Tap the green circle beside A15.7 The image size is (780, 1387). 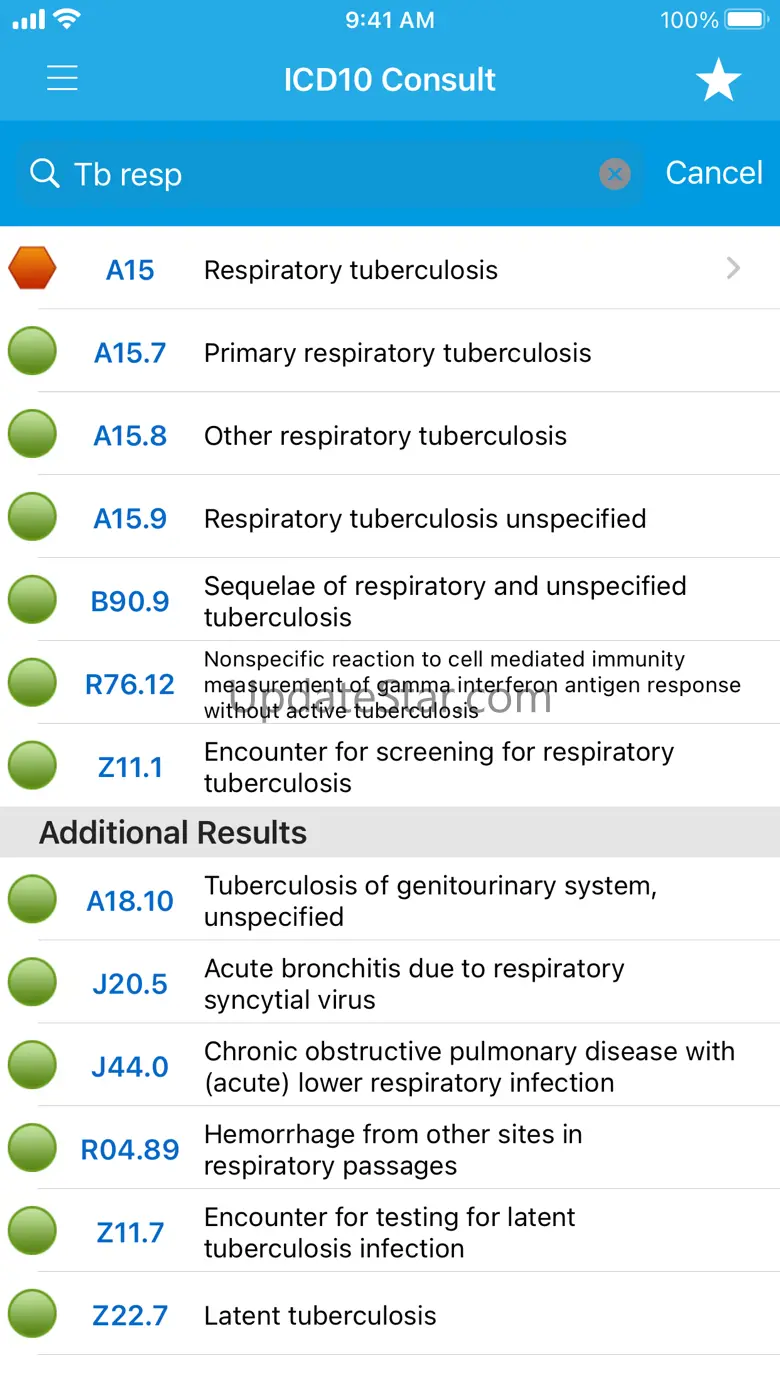tap(32, 352)
